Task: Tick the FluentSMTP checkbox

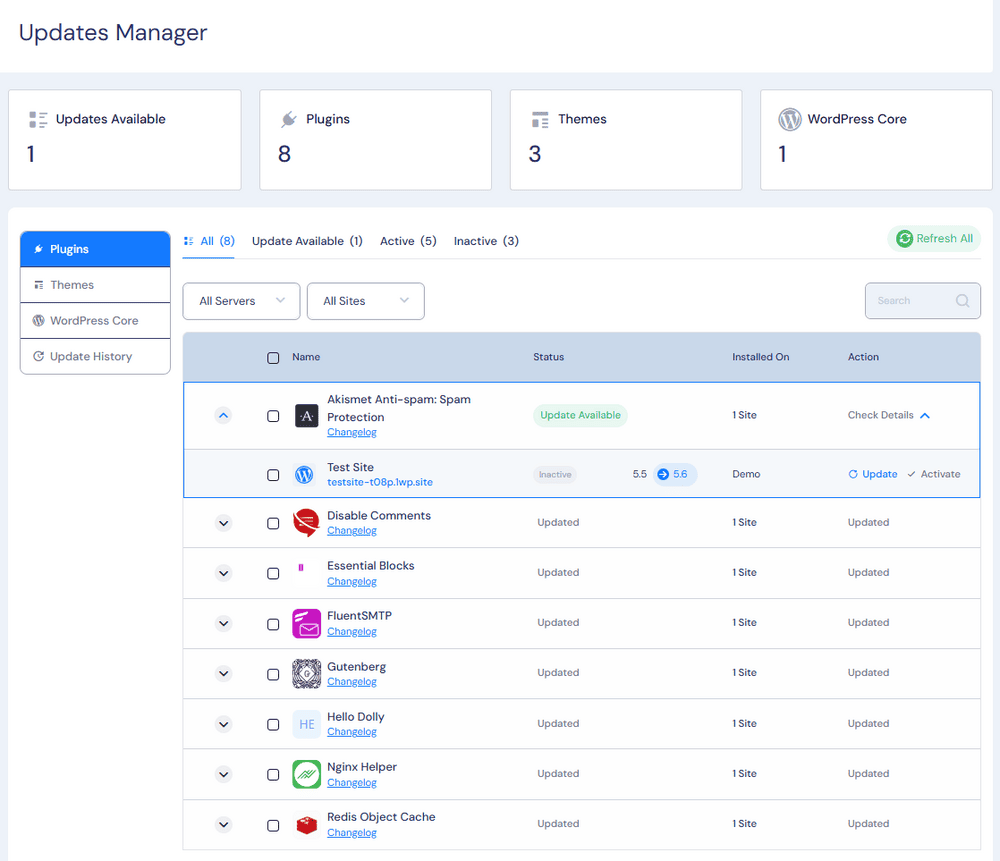Action: coord(273,624)
